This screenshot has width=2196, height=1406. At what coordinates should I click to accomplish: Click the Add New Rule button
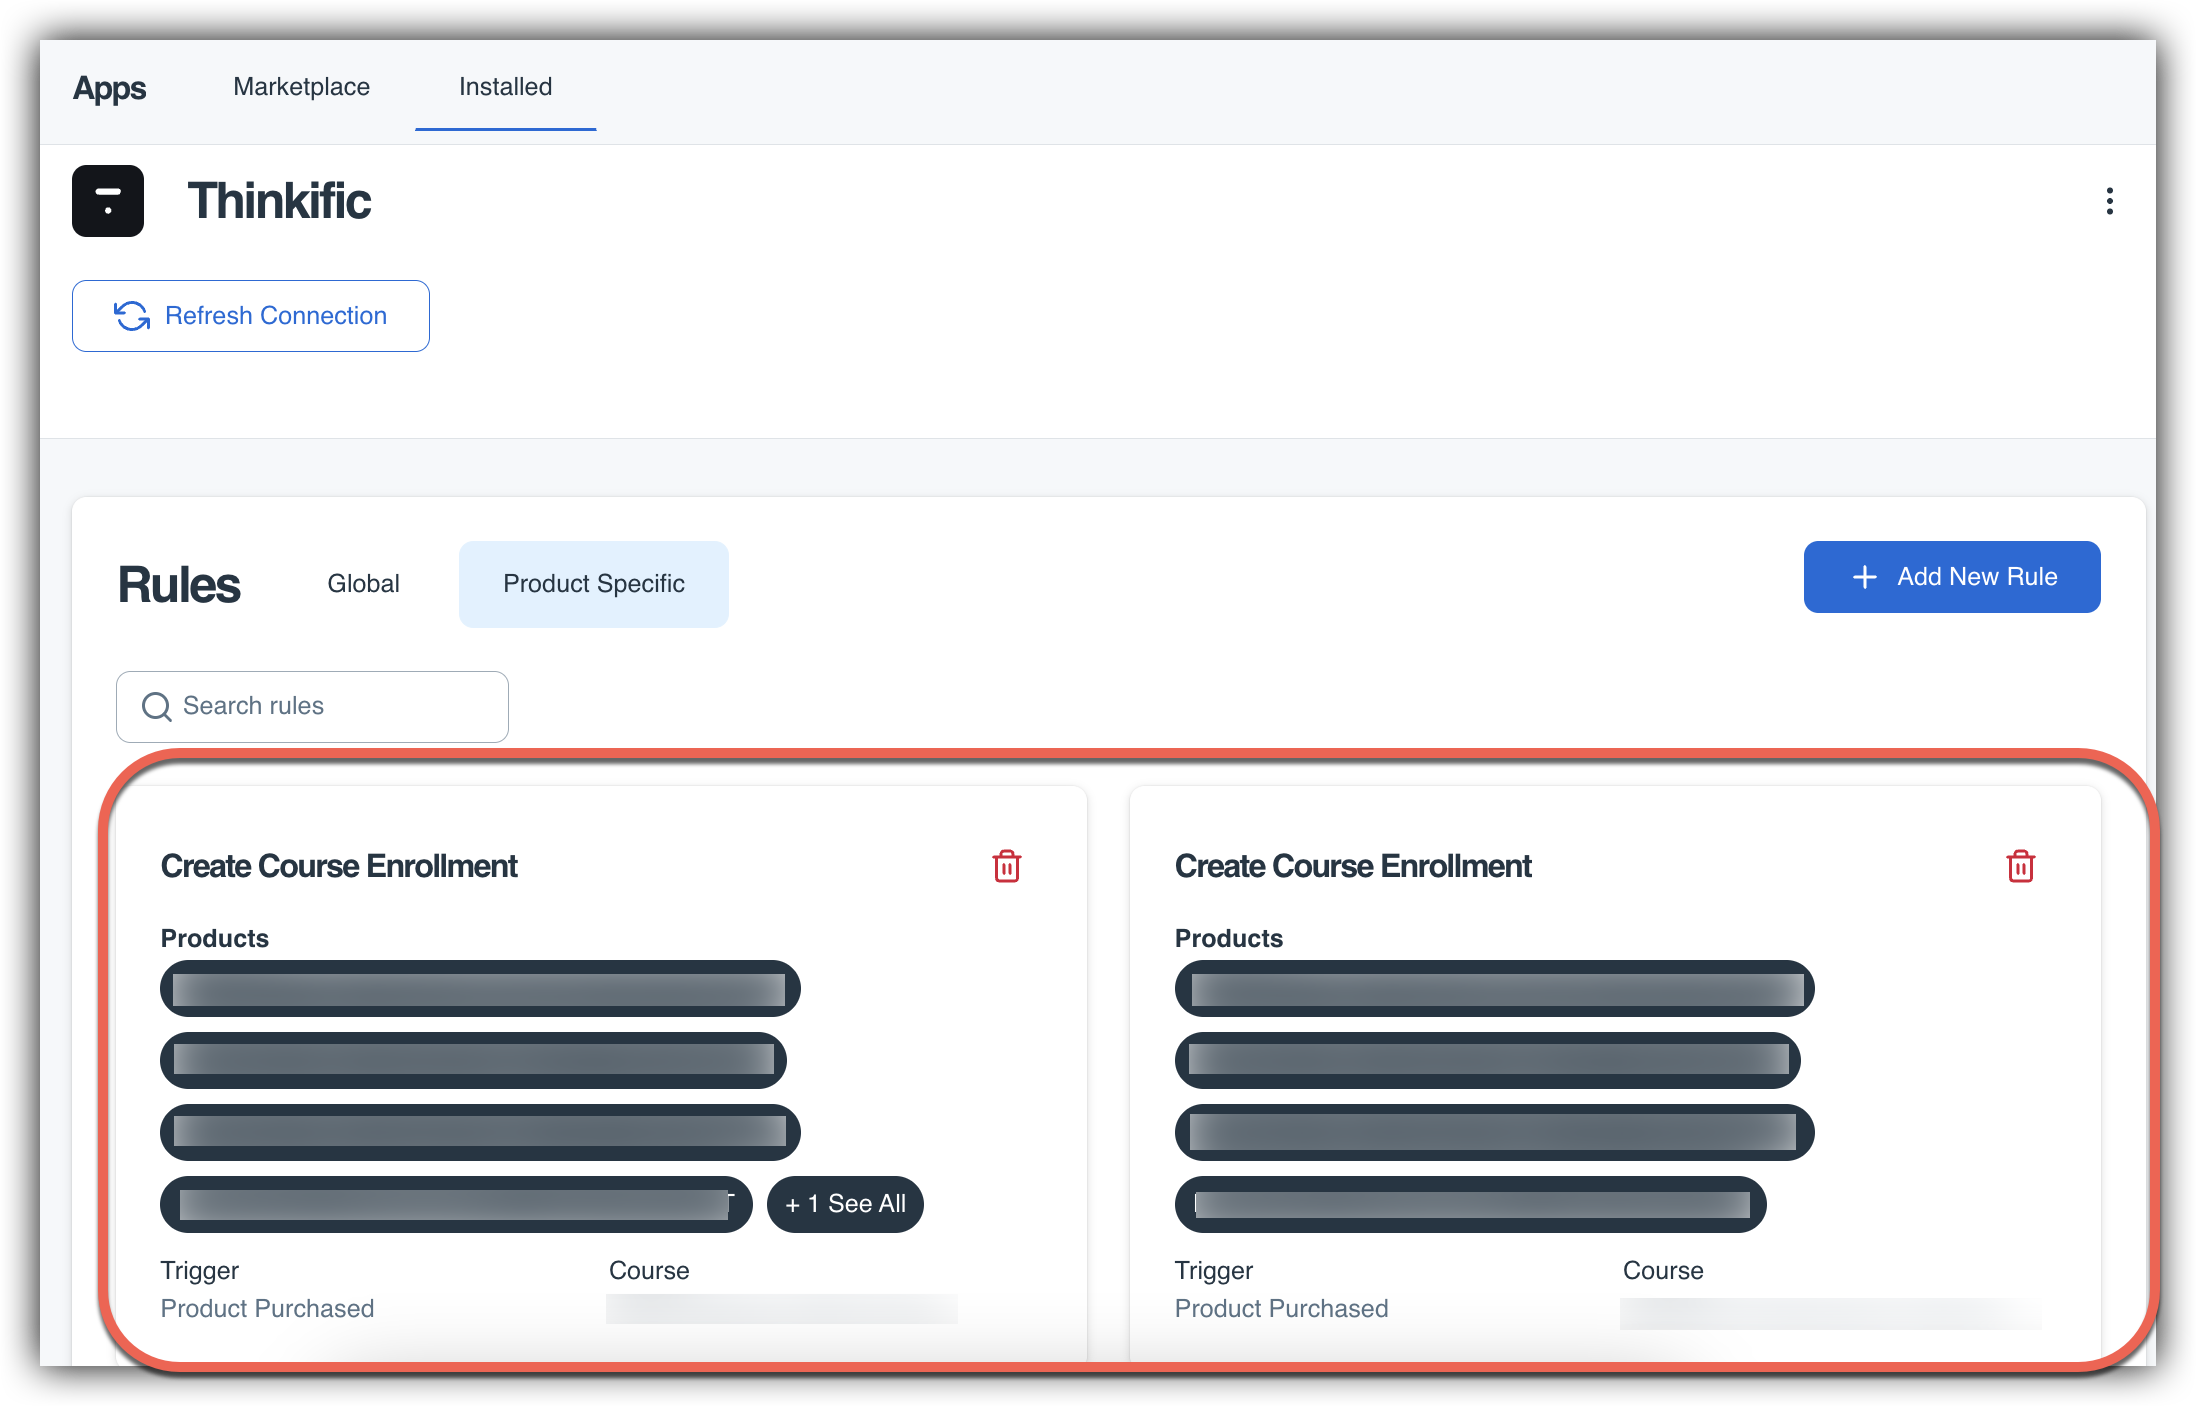pos(1951,577)
